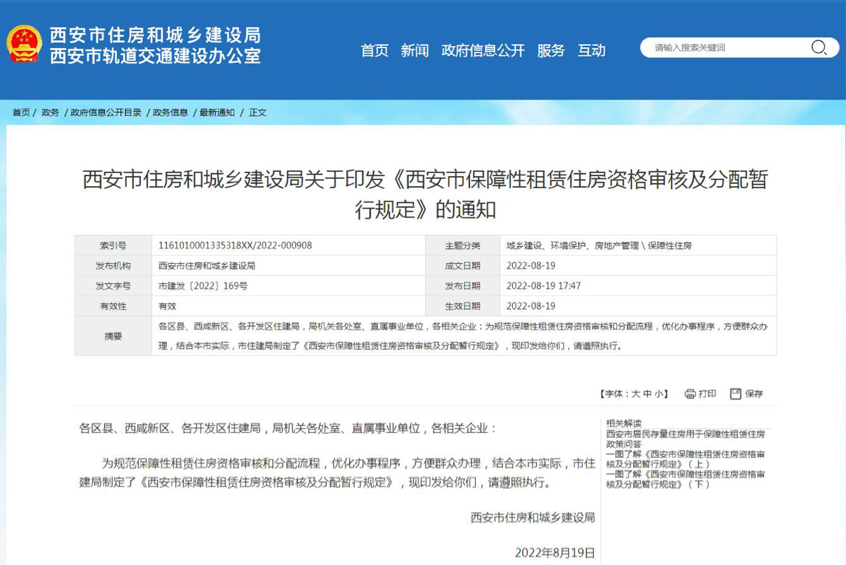Open 政务信息 breadcrumb link
Image resolution: width=846 pixels, height=565 pixels.
[170, 113]
